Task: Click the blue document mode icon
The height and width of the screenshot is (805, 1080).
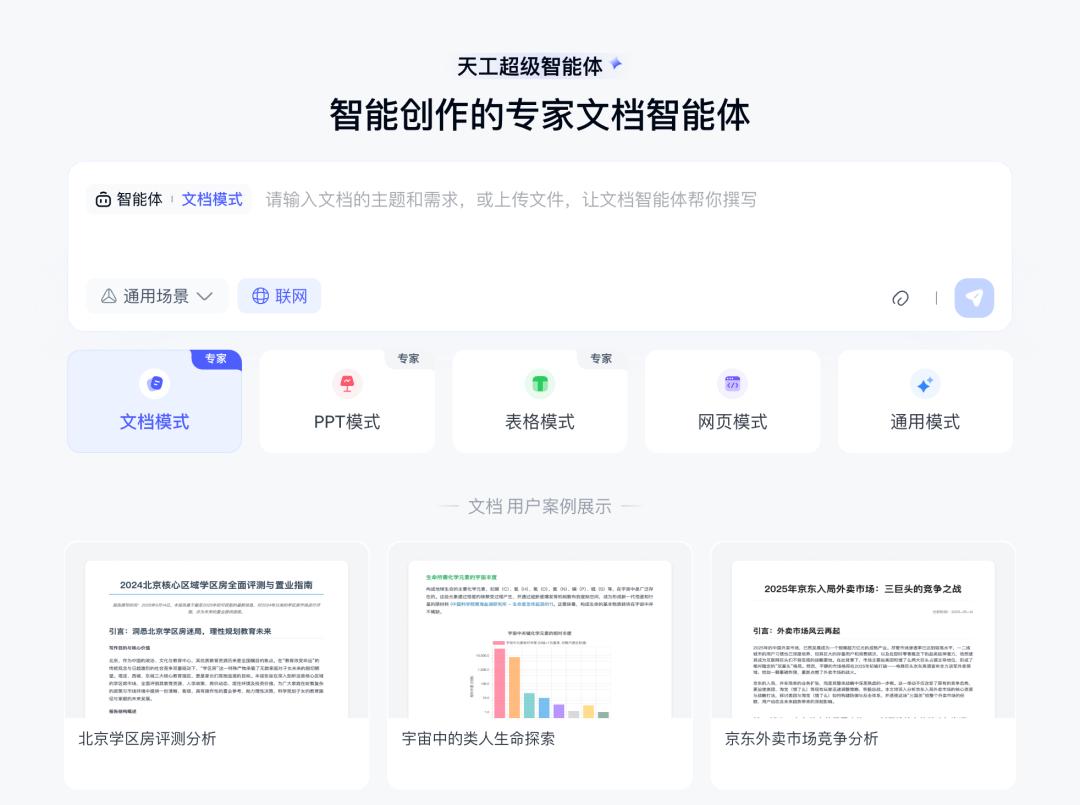Action: click(x=154, y=383)
